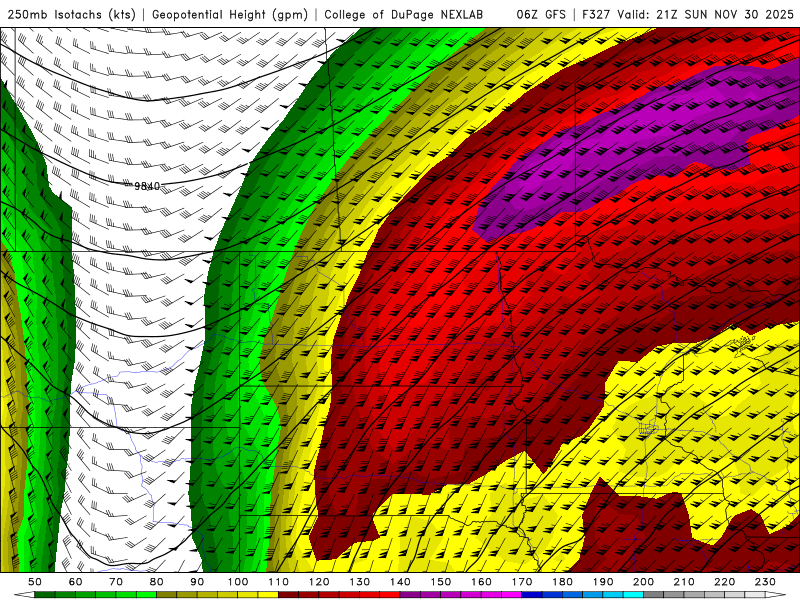Select the bright yellow swatch just left of 110

[268, 594]
